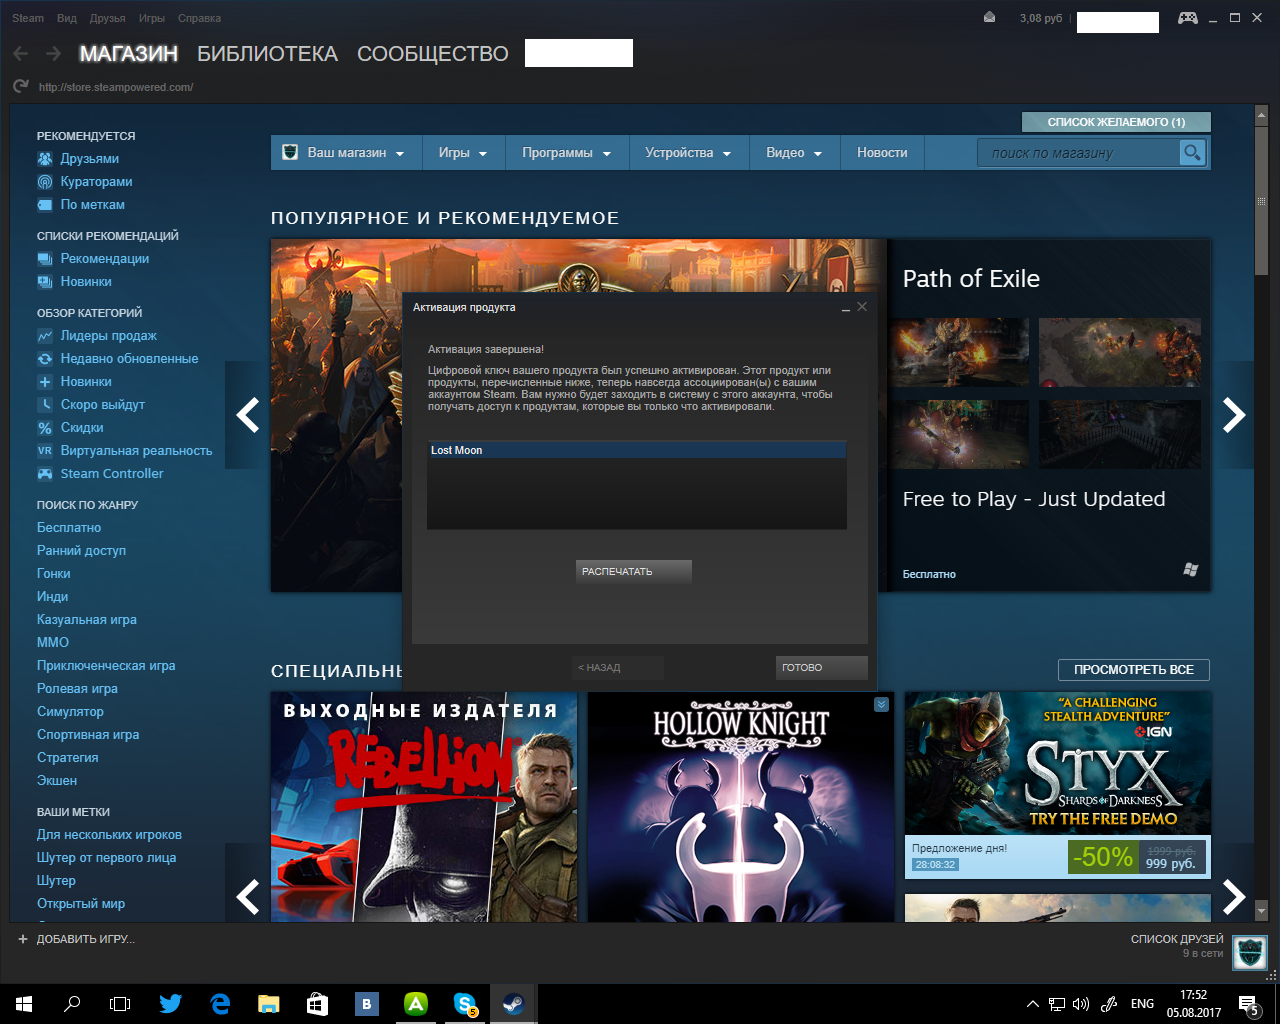
Task: Open the Hollow Knight game card
Action: click(x=741, y=807)
